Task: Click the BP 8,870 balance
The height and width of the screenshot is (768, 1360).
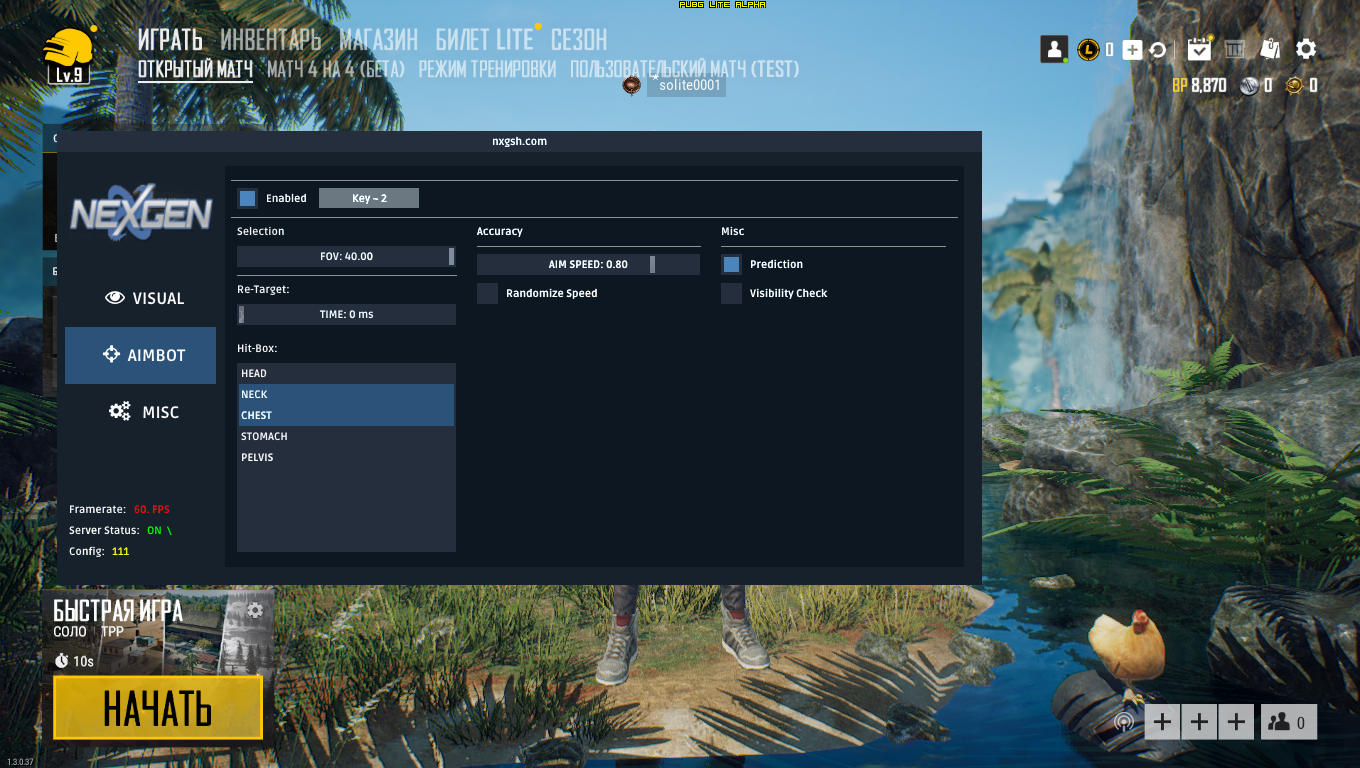Action: point(1199,86)
